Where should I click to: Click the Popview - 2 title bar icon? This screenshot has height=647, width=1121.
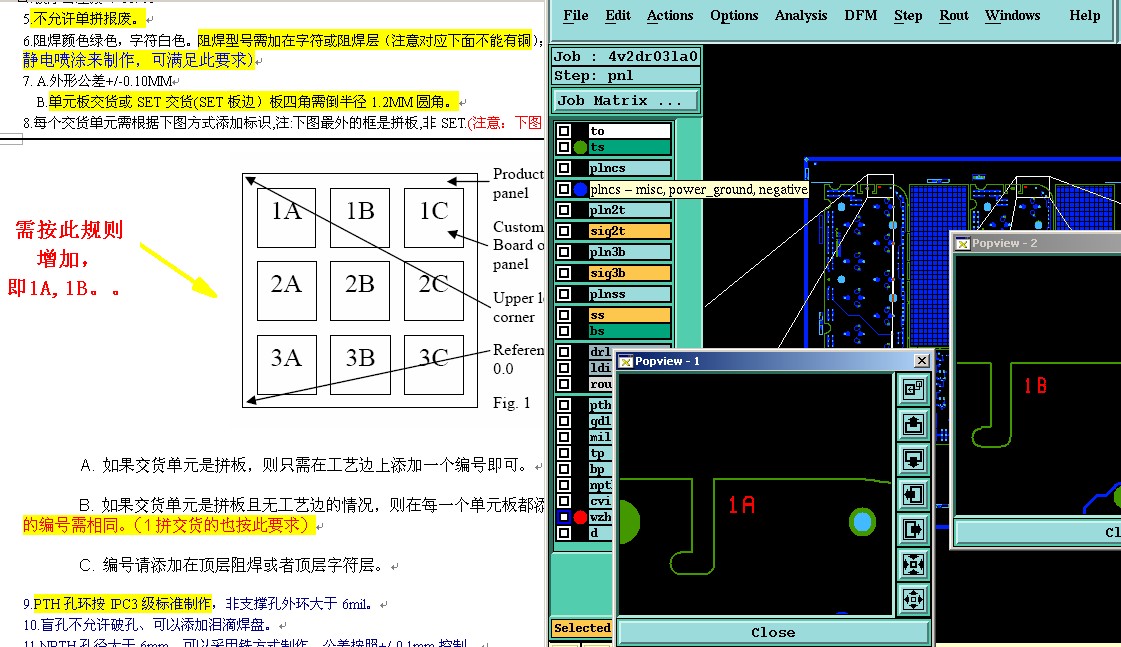click(x=963, y=243)
